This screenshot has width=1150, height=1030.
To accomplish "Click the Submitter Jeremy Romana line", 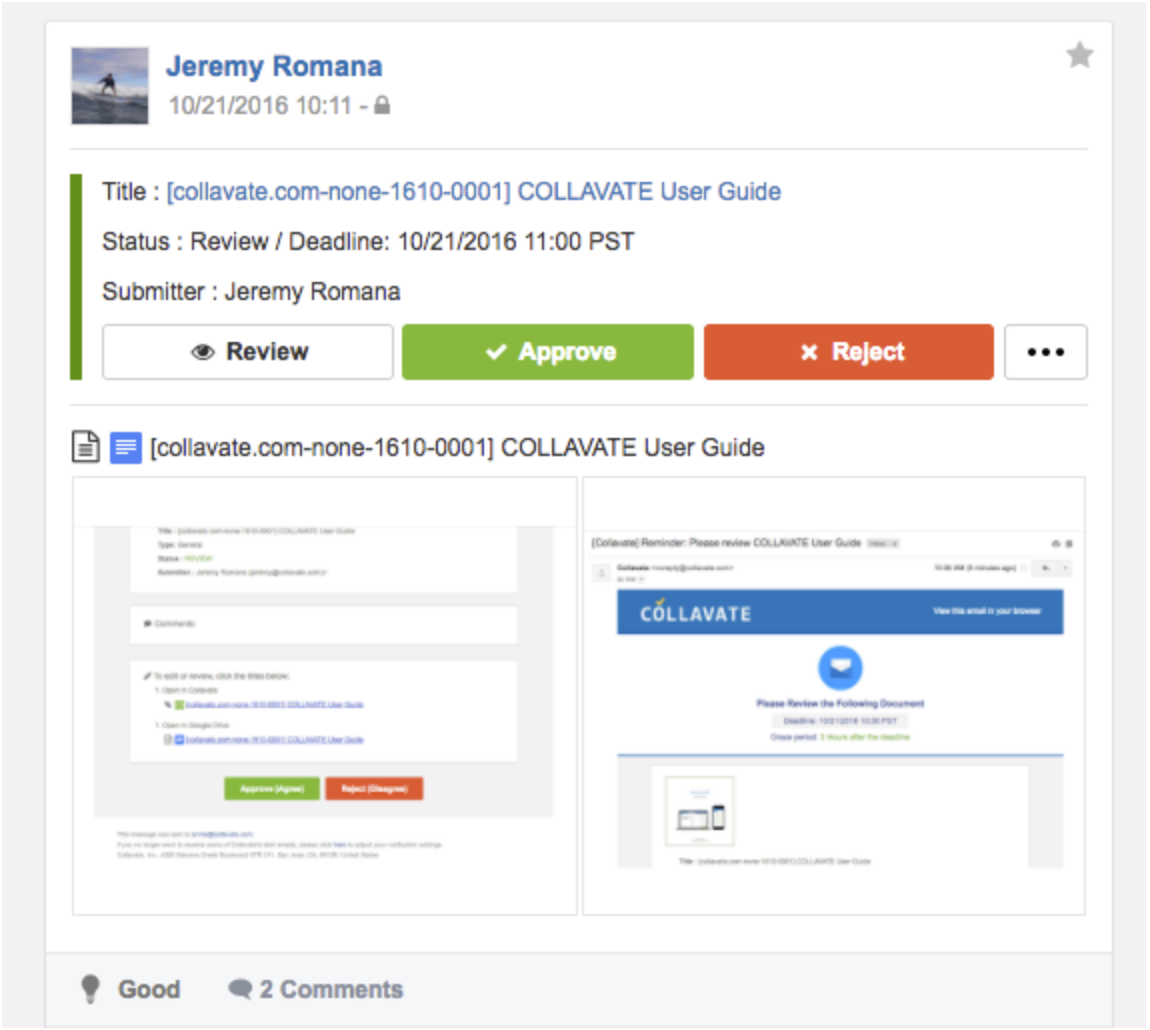I will pyautogui.click(x=251, y=292).
